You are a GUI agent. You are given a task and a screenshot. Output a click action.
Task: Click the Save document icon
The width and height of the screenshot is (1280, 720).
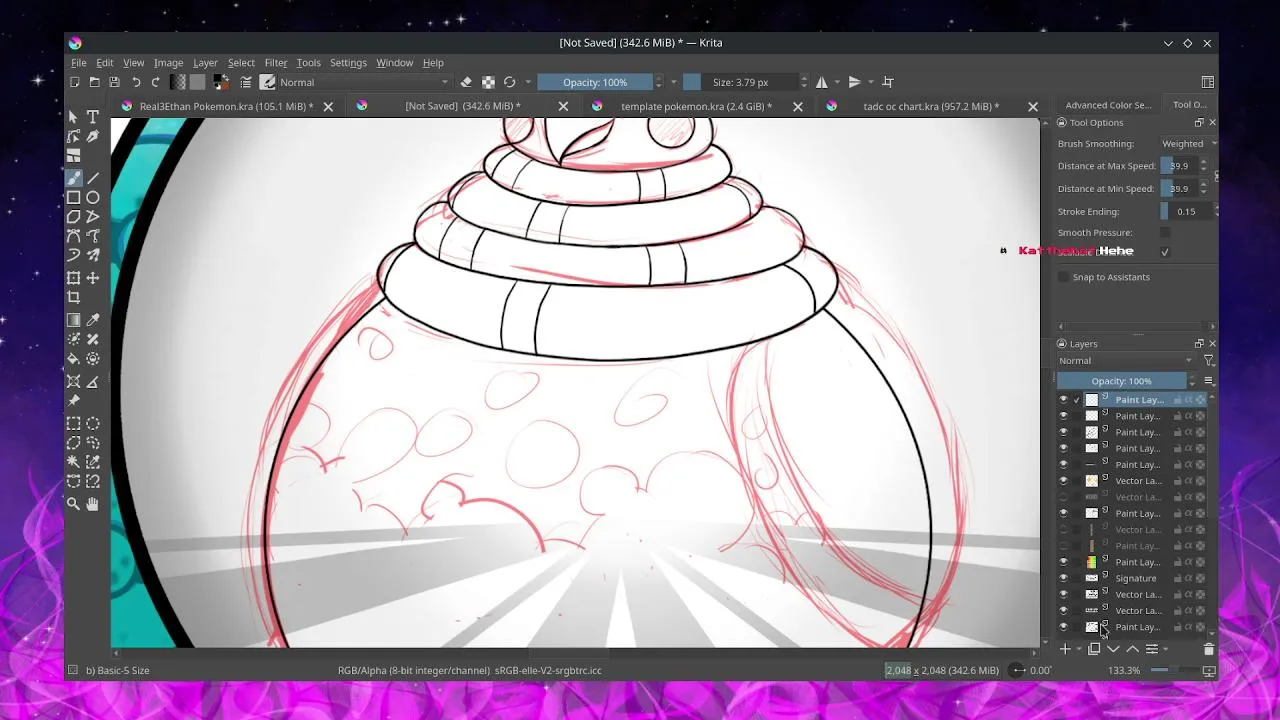pyautogui.click(x=115, y=82)
